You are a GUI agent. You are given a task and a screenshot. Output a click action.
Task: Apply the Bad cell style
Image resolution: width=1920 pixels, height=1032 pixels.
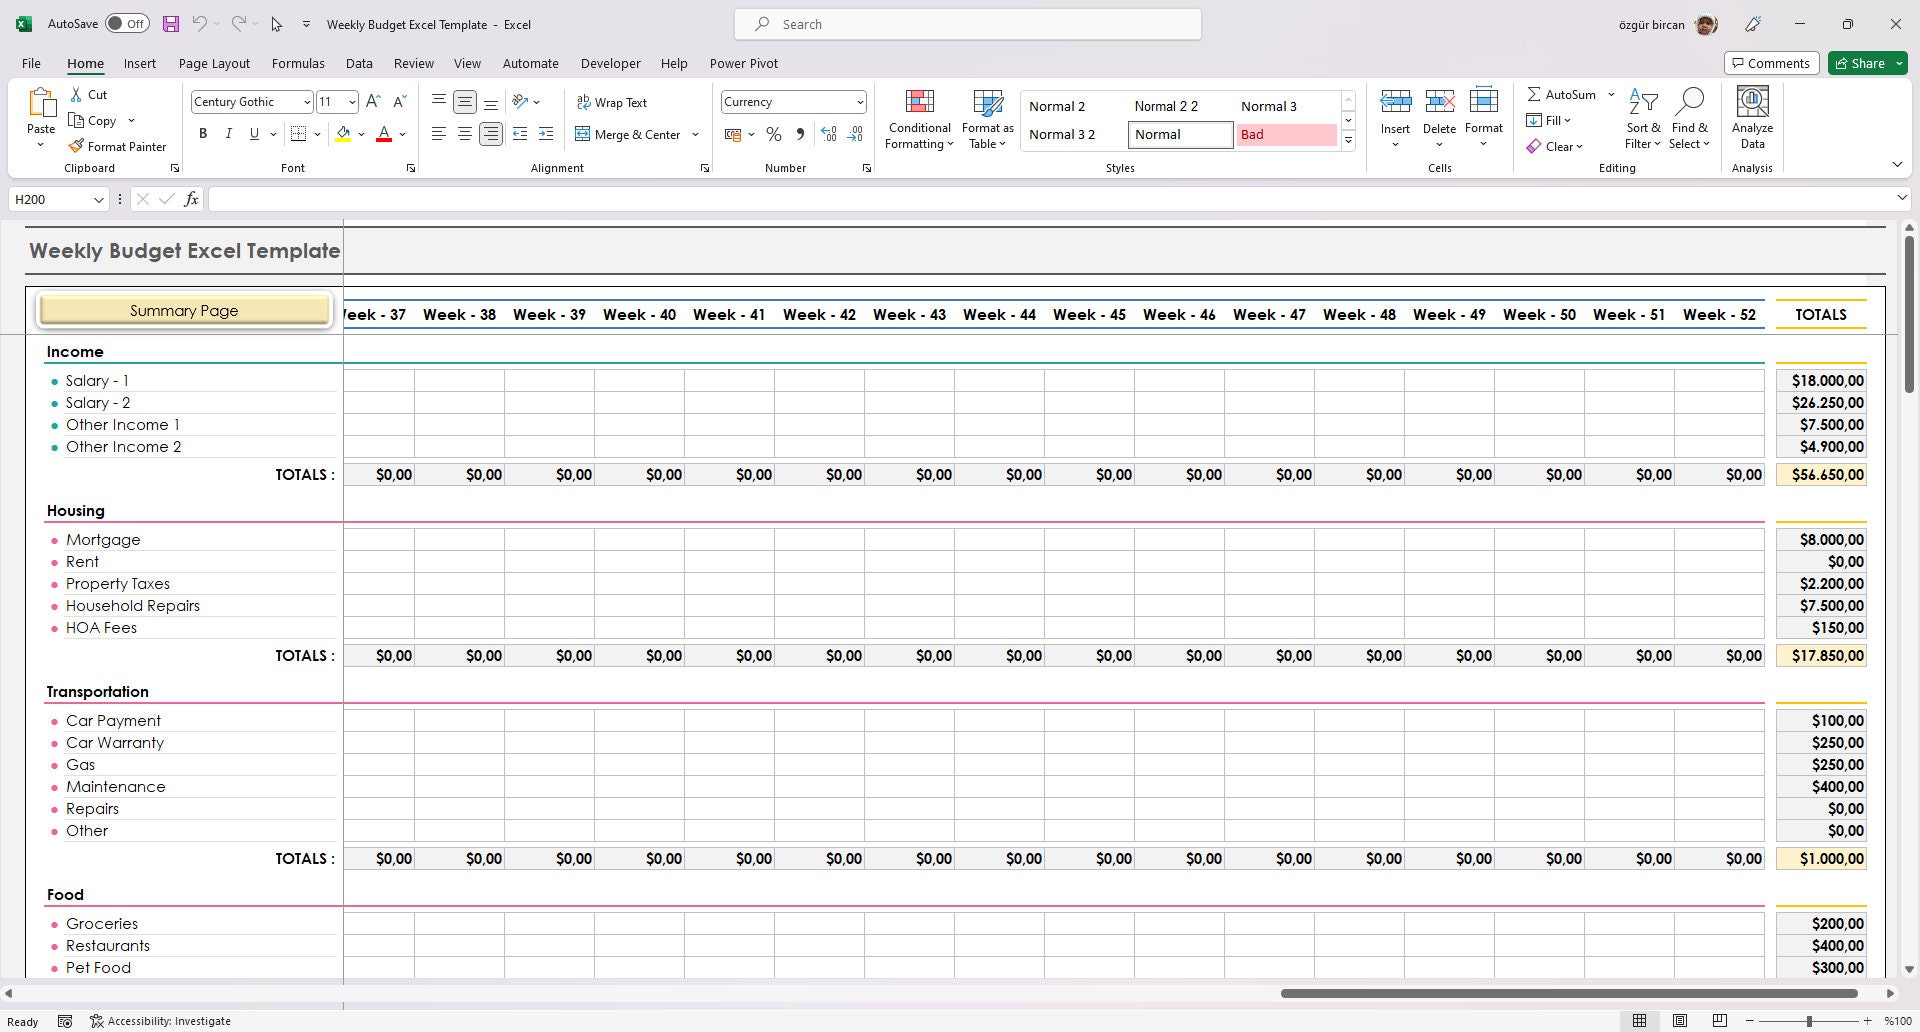tap(1286, 134)
